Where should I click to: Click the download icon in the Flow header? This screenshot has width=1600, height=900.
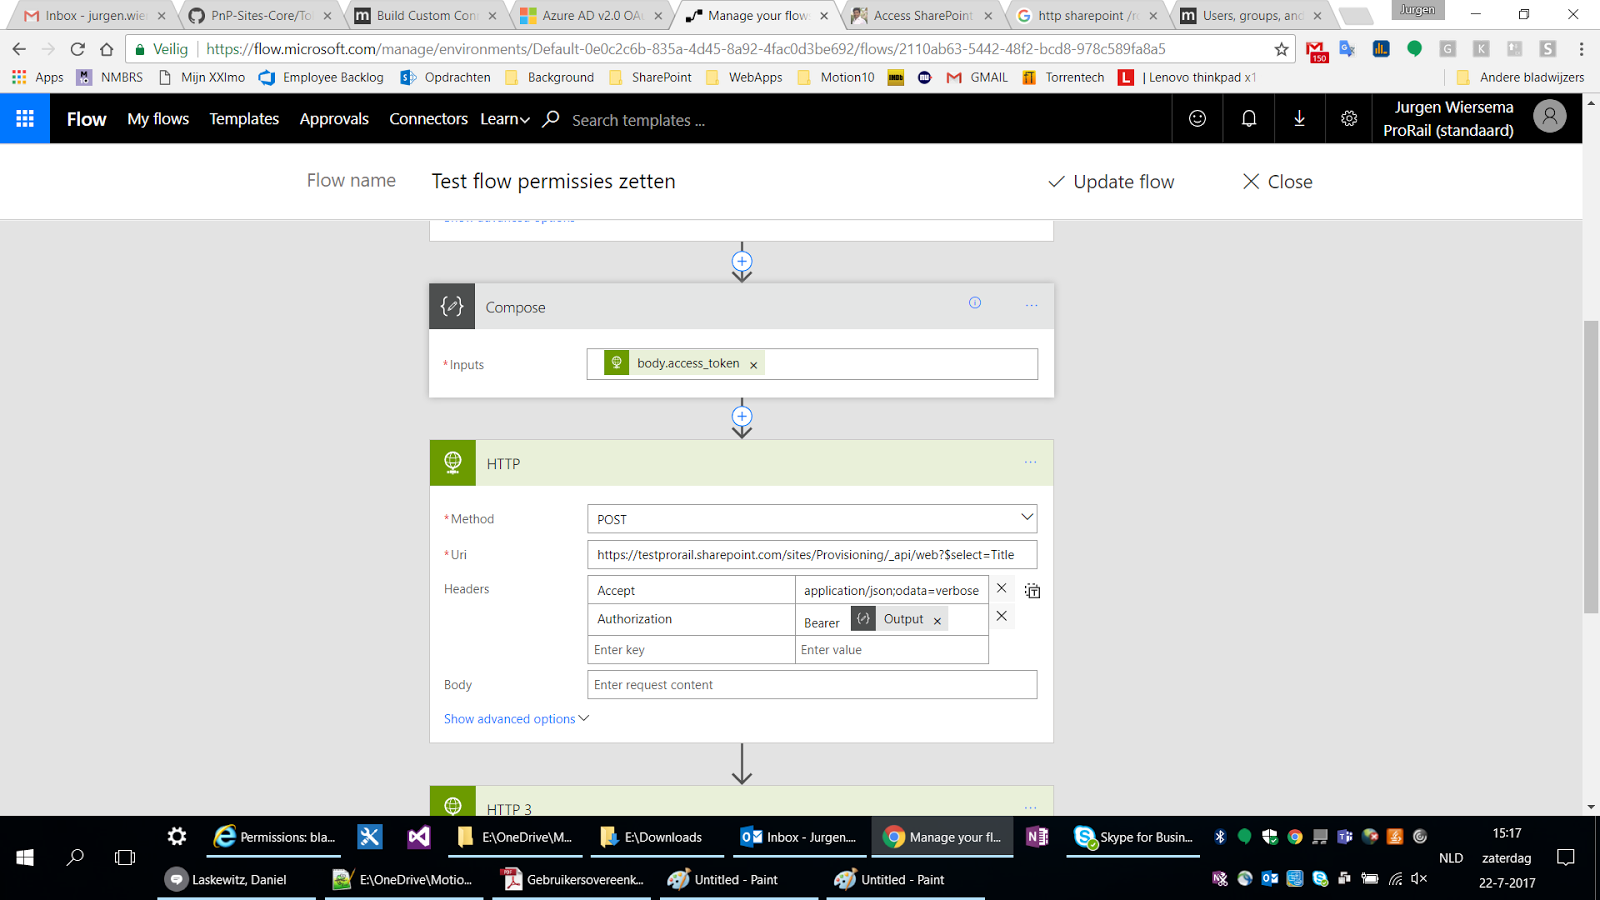coord(1298,118)
